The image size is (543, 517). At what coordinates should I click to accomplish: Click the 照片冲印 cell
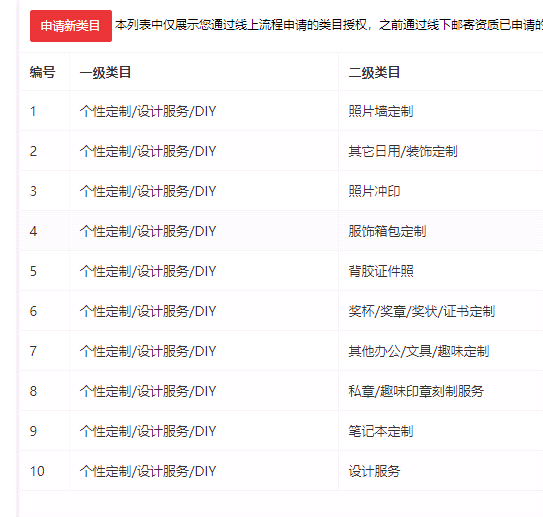(374, 191)
